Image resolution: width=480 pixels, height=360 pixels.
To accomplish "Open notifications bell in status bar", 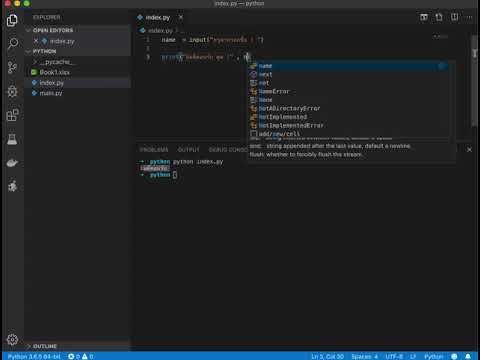I will click(468, 356).
